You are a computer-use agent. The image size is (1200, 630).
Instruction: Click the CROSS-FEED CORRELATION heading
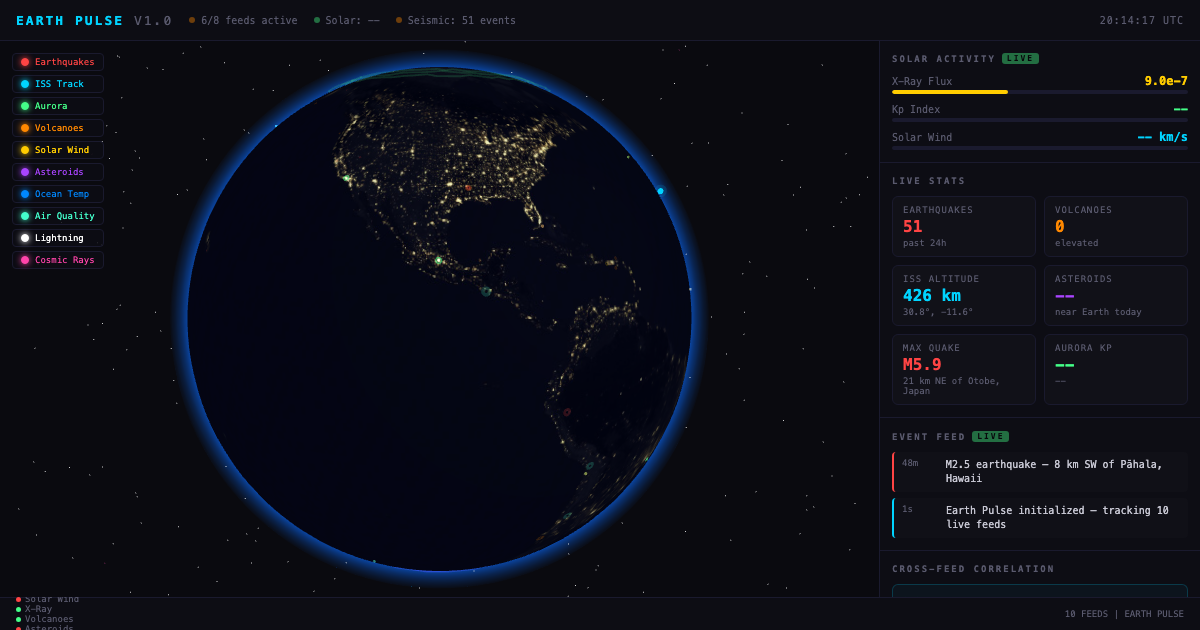(x=973, y=569)
